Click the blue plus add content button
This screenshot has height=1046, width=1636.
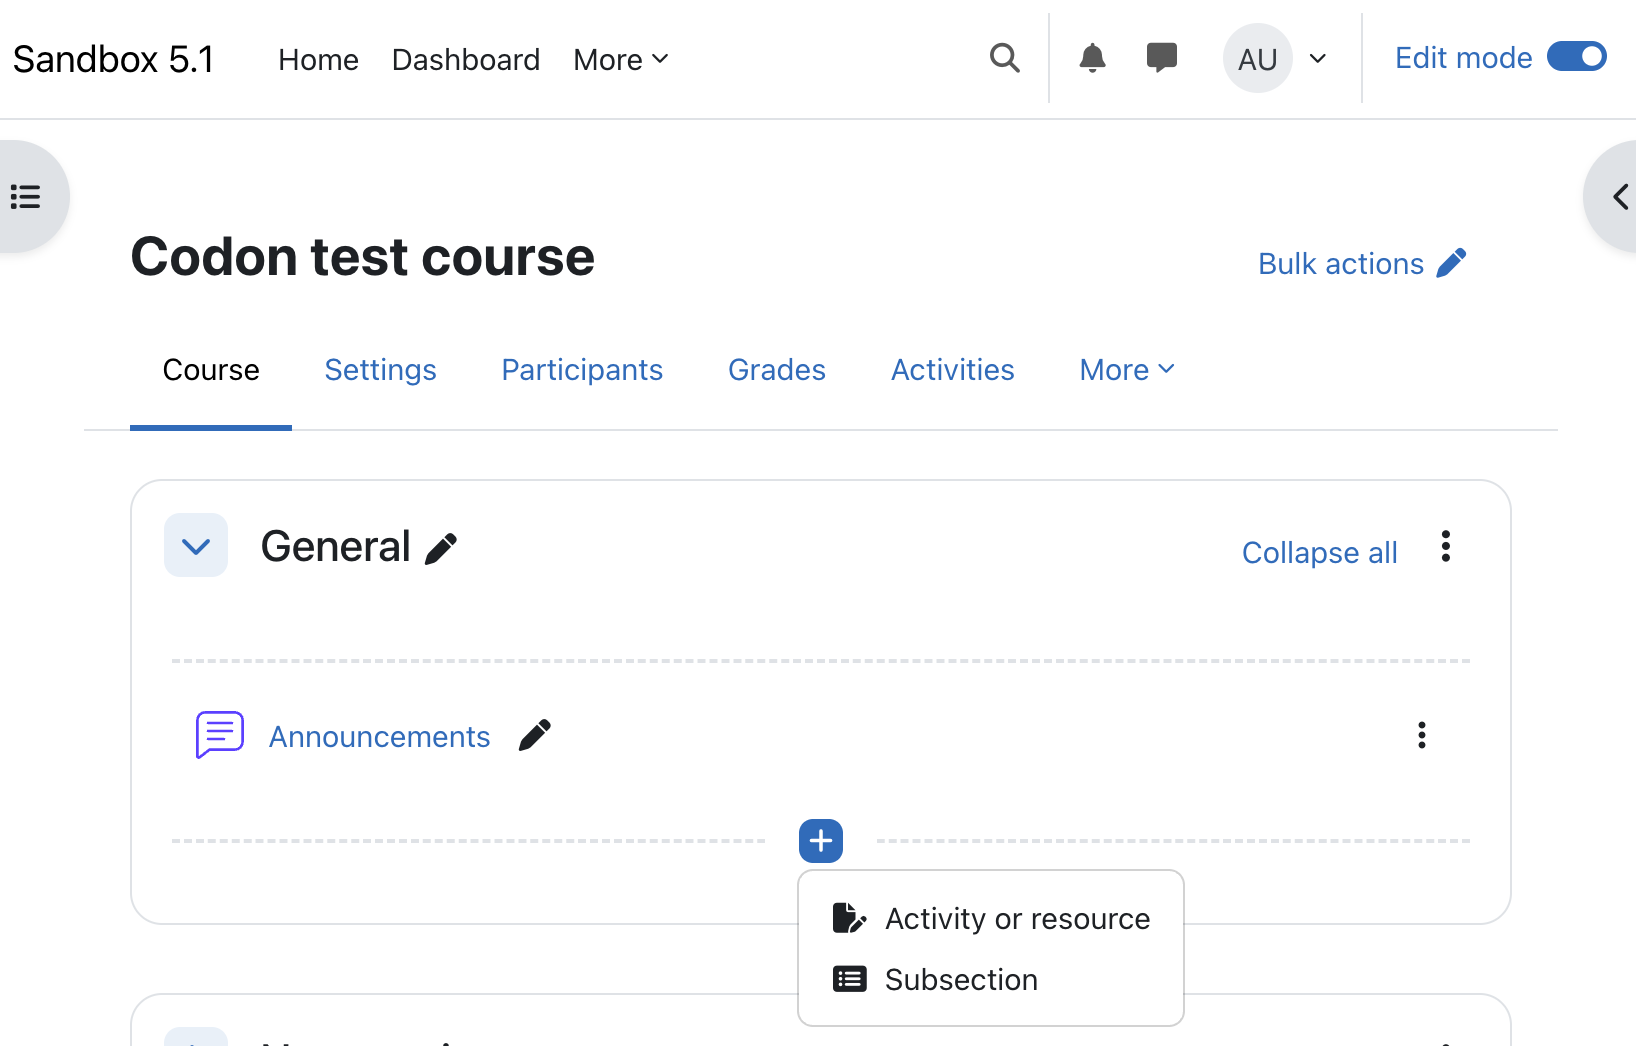click(821, 841)
